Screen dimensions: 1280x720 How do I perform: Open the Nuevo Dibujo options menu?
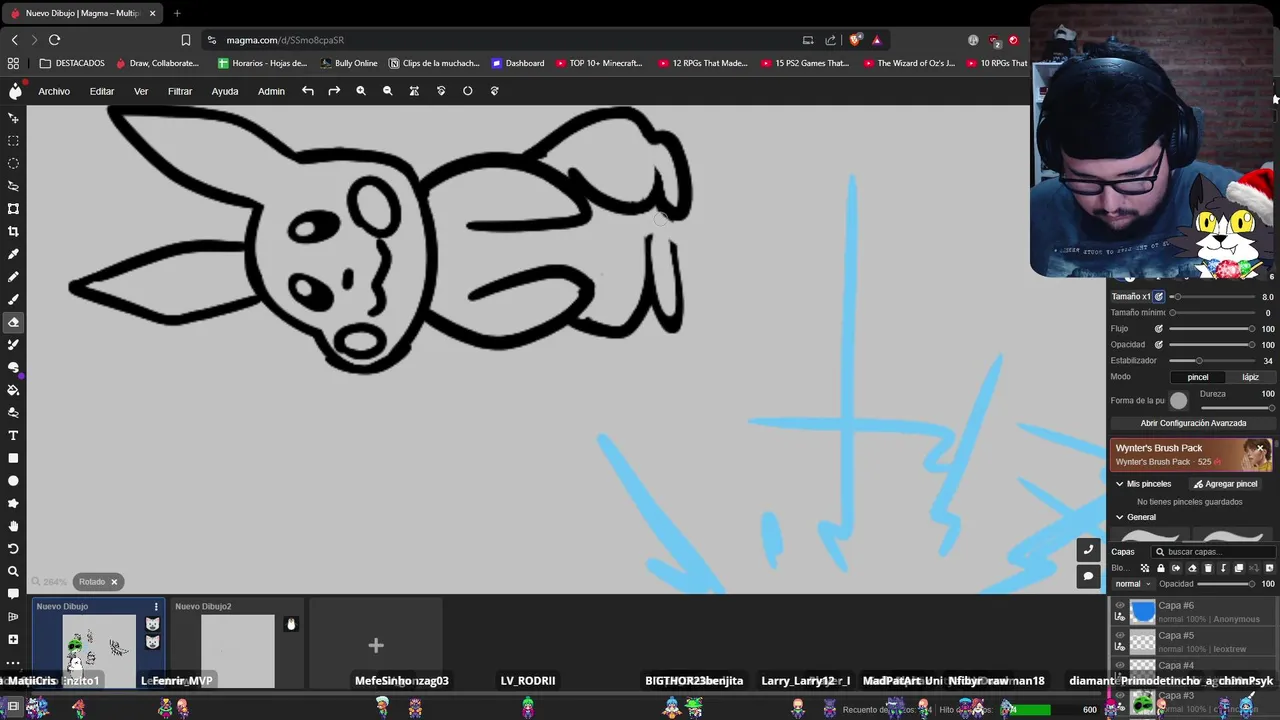pyautogui.click(x=156, y=607)
